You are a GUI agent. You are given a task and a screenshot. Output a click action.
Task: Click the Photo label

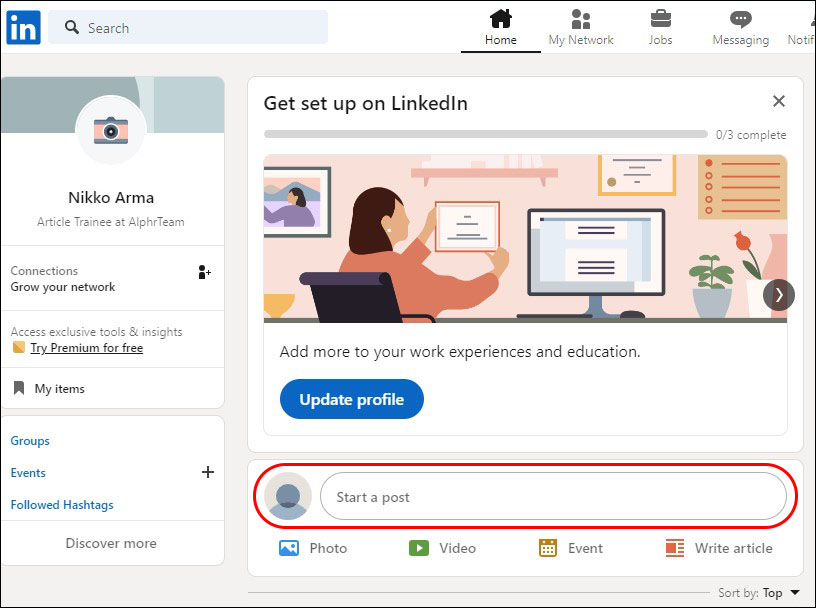coord(328,548)
